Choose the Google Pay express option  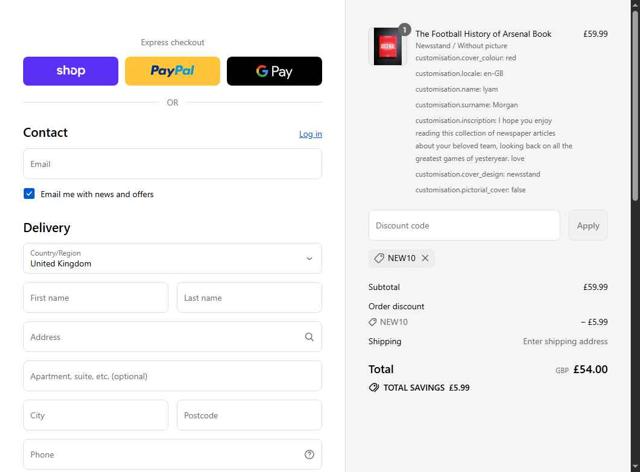click(x=274, y=71)
